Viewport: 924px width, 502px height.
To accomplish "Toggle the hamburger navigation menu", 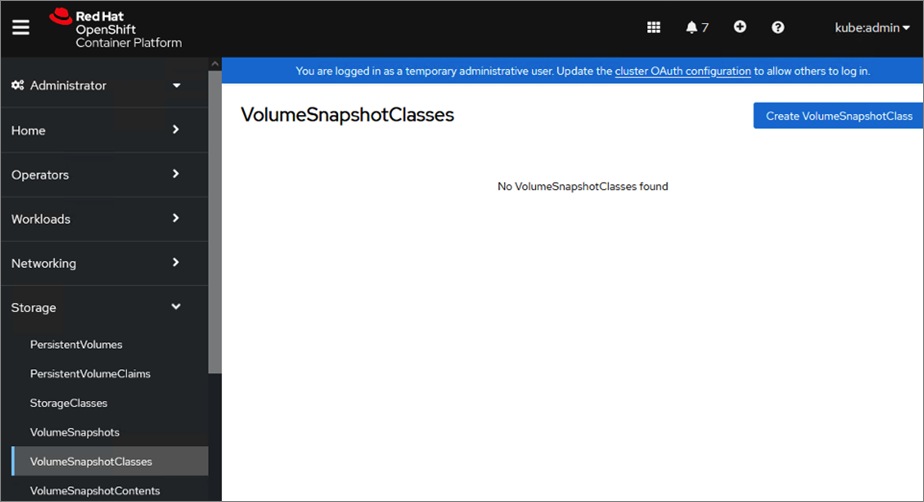I will 21,28.
